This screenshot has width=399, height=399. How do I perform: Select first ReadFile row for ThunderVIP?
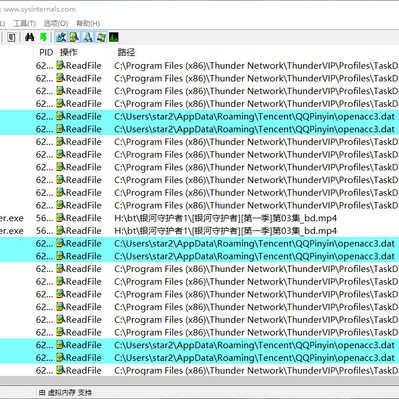click(199, 66)
